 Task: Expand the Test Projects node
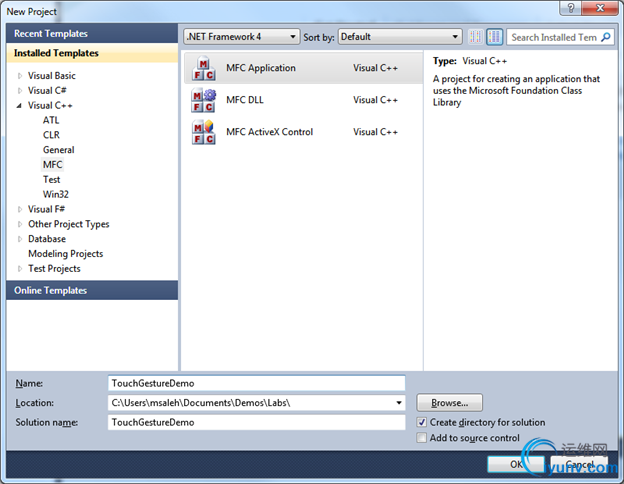click(x=20, y=269)
